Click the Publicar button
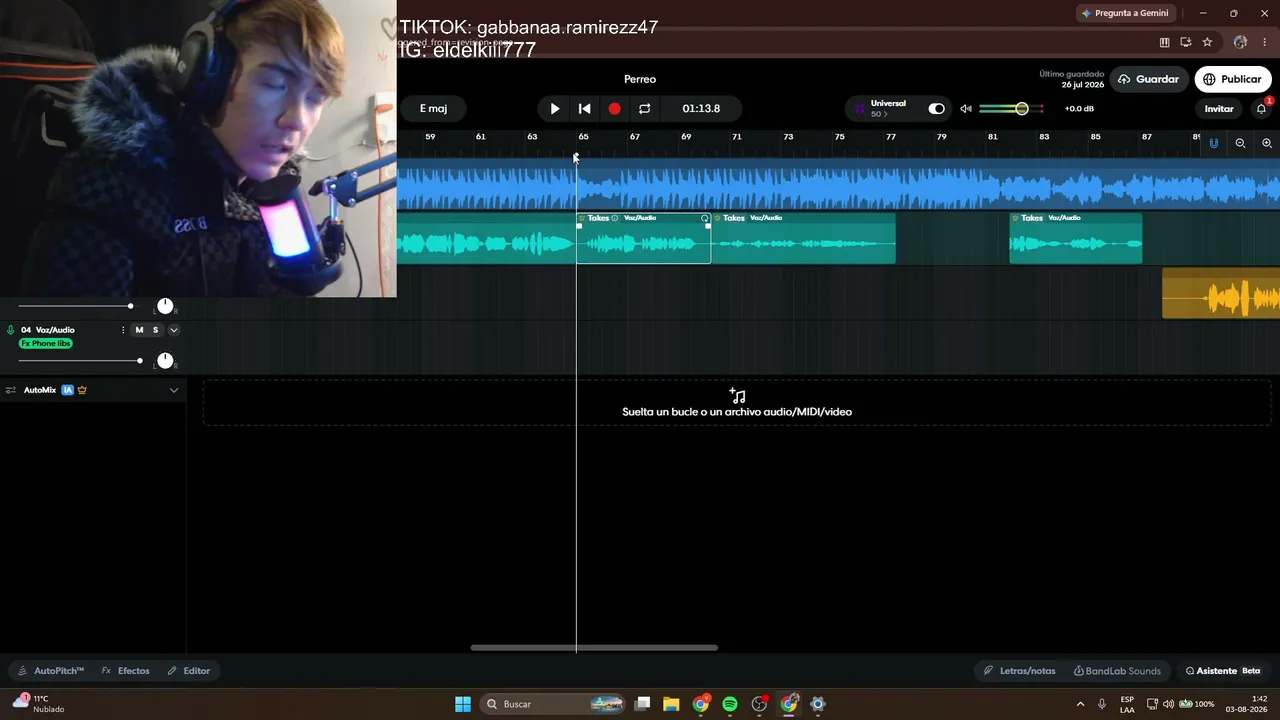This screenshot has width=1280, height=720. tap(1232, 79)
